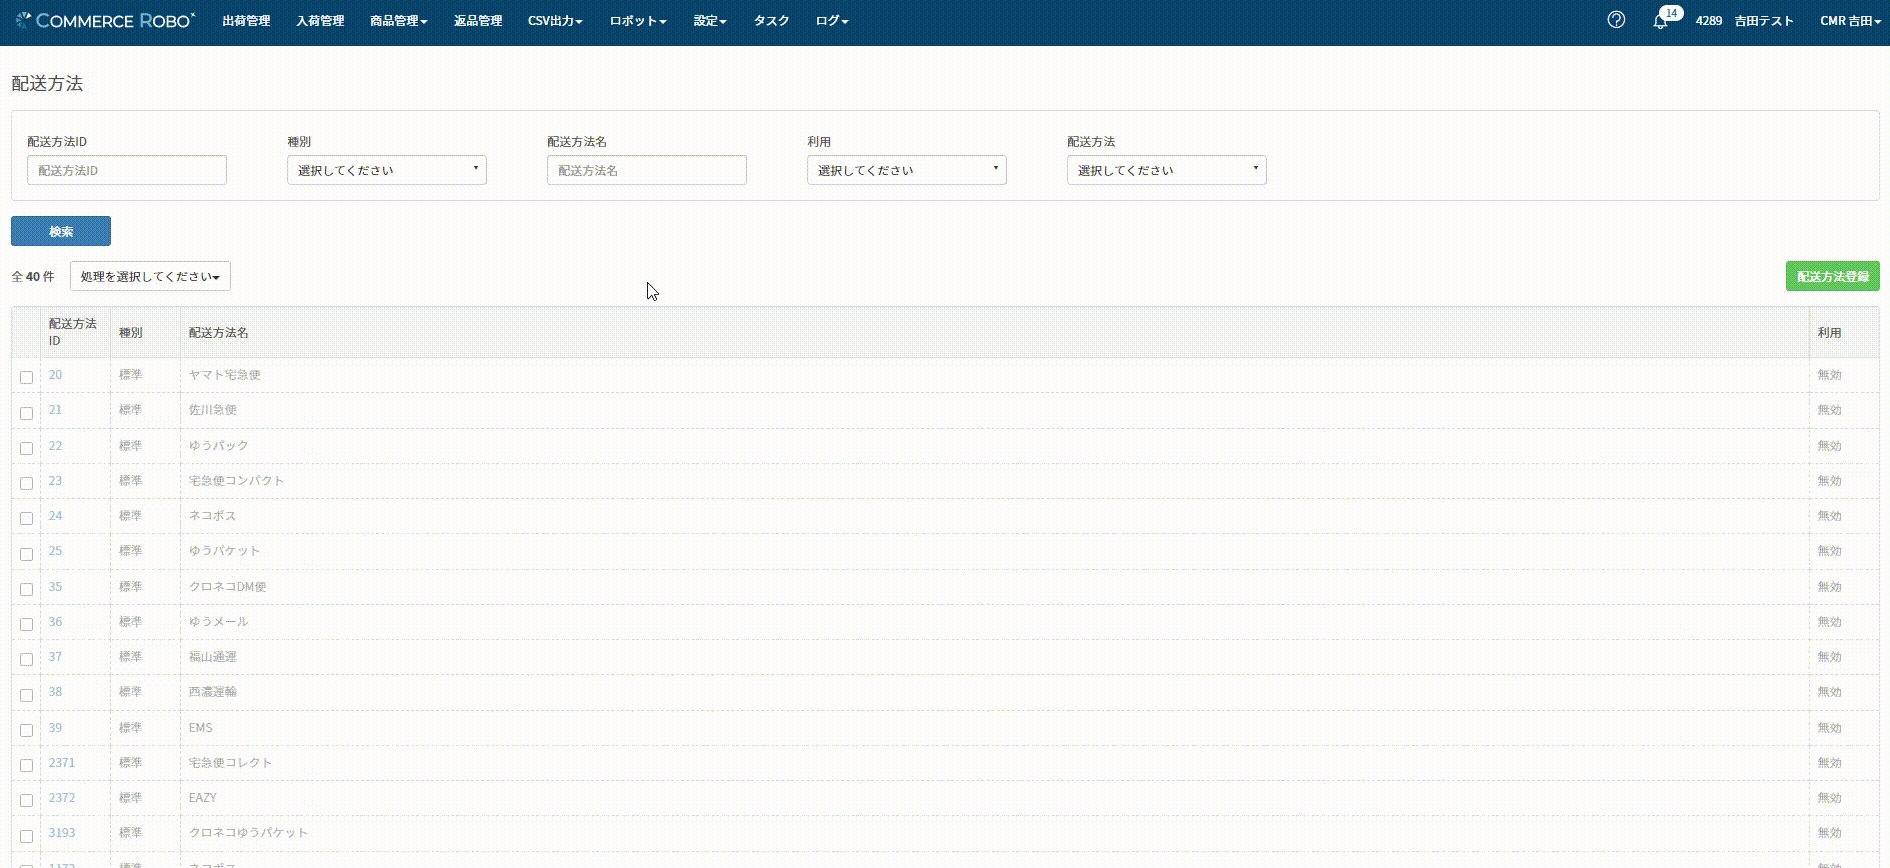Open the 種別 filter dropdown
The width and height of the screenshot is (1890, 868).
click(x=387, y=170)
